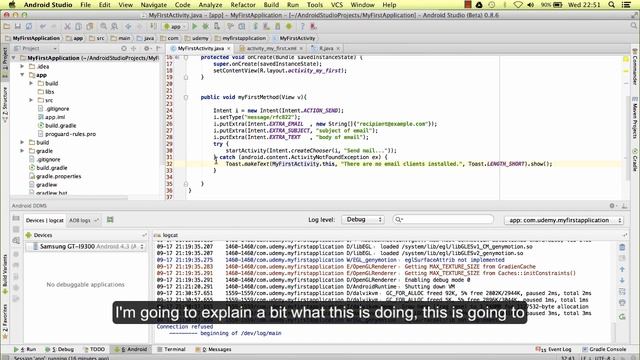Expand the gradle folder
This screenshot has height=360, width=640.
point(22,151)
